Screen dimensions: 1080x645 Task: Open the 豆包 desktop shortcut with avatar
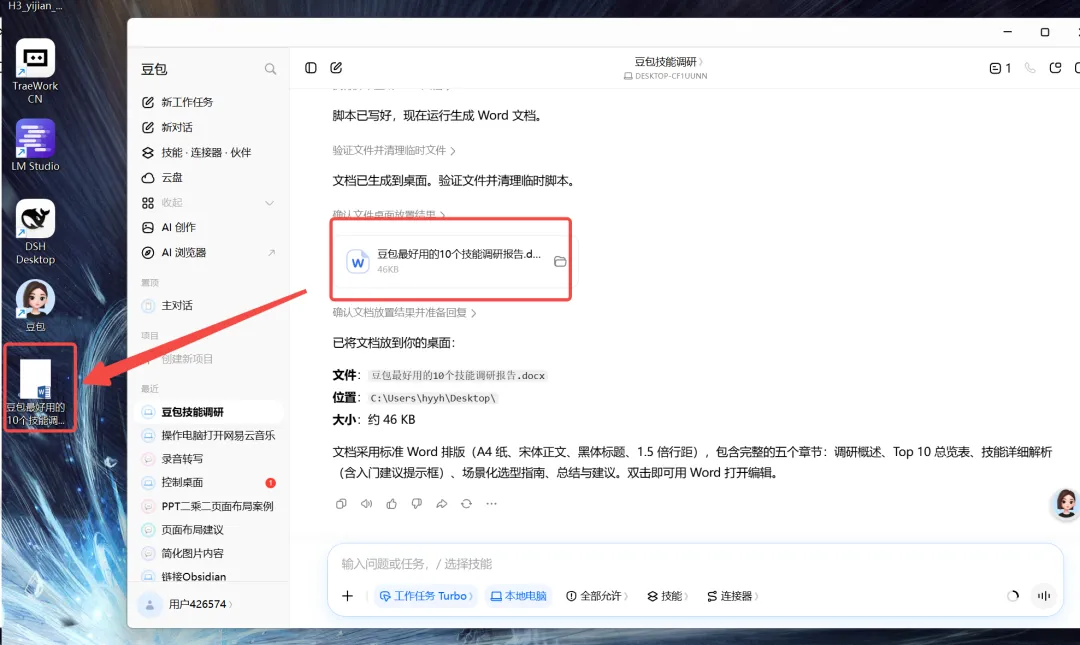(35, 306)
